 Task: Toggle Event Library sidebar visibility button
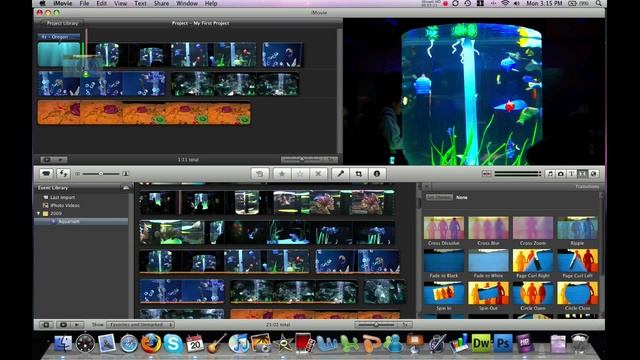pyautogui.click(x=46, y=324)
